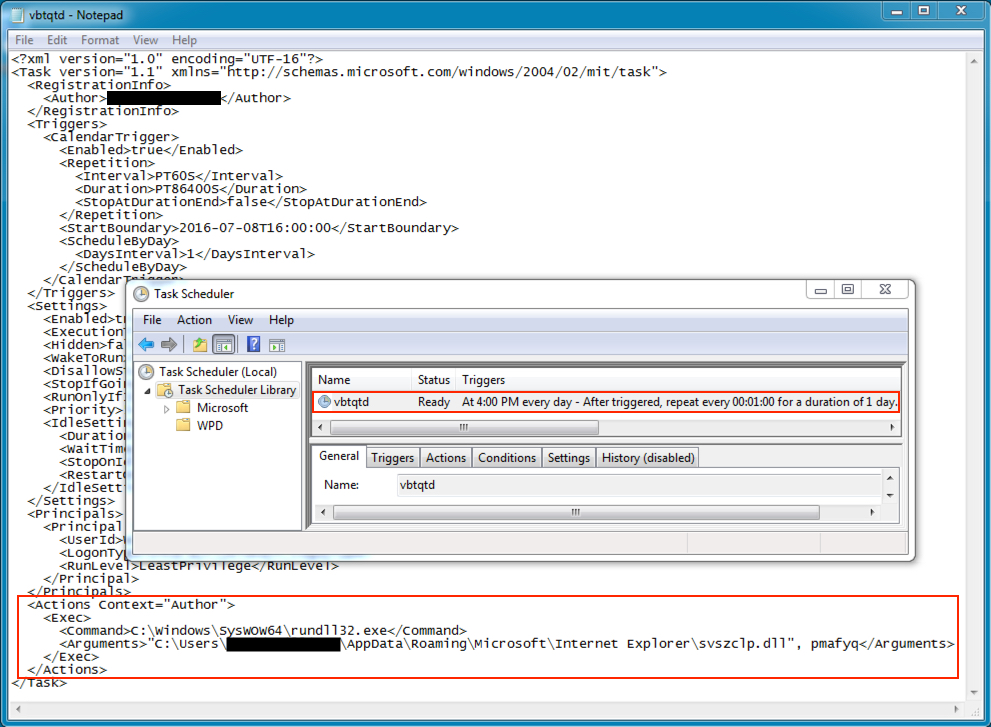The image size is (991, 727).
Task: Toggle the Show/Hide Console Tree icon
Action: click(223, 345)
